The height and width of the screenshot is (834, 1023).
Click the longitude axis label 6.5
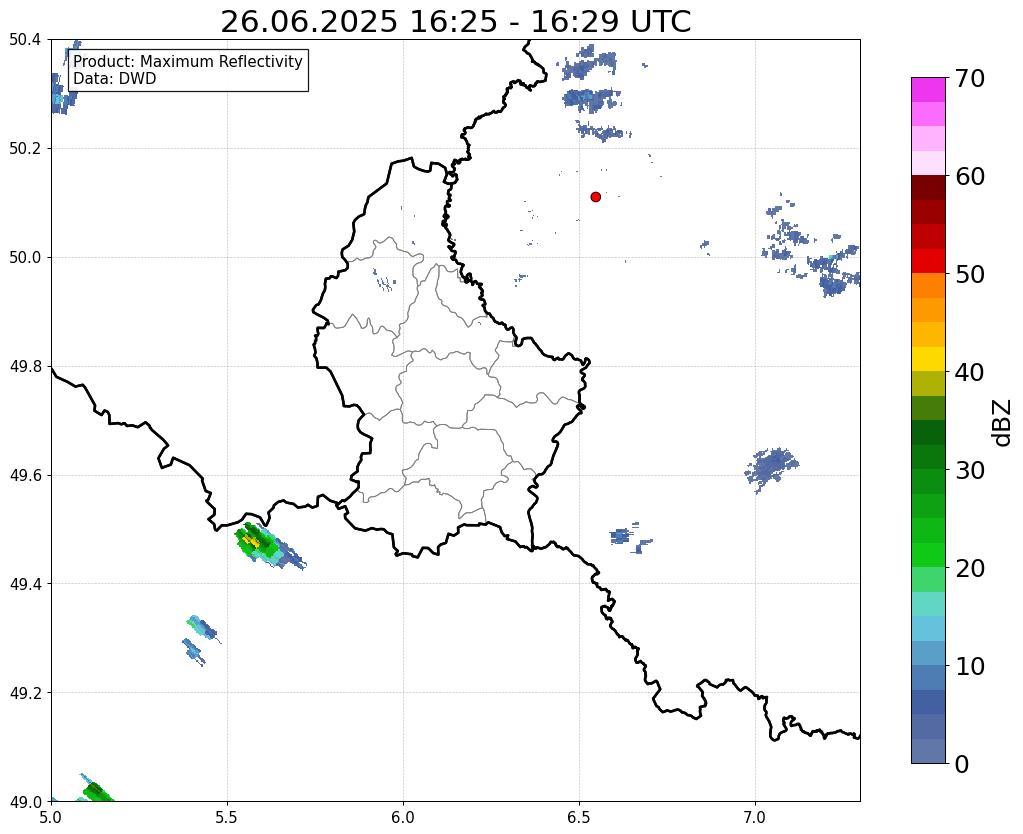click(x=579, y=818)
